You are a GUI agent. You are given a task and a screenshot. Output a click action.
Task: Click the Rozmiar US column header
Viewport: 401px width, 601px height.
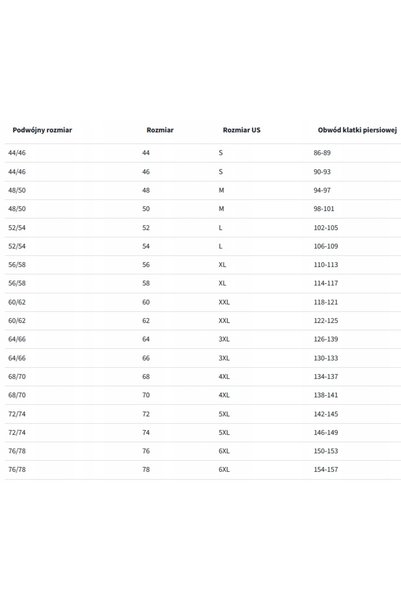tap(242, 130)
